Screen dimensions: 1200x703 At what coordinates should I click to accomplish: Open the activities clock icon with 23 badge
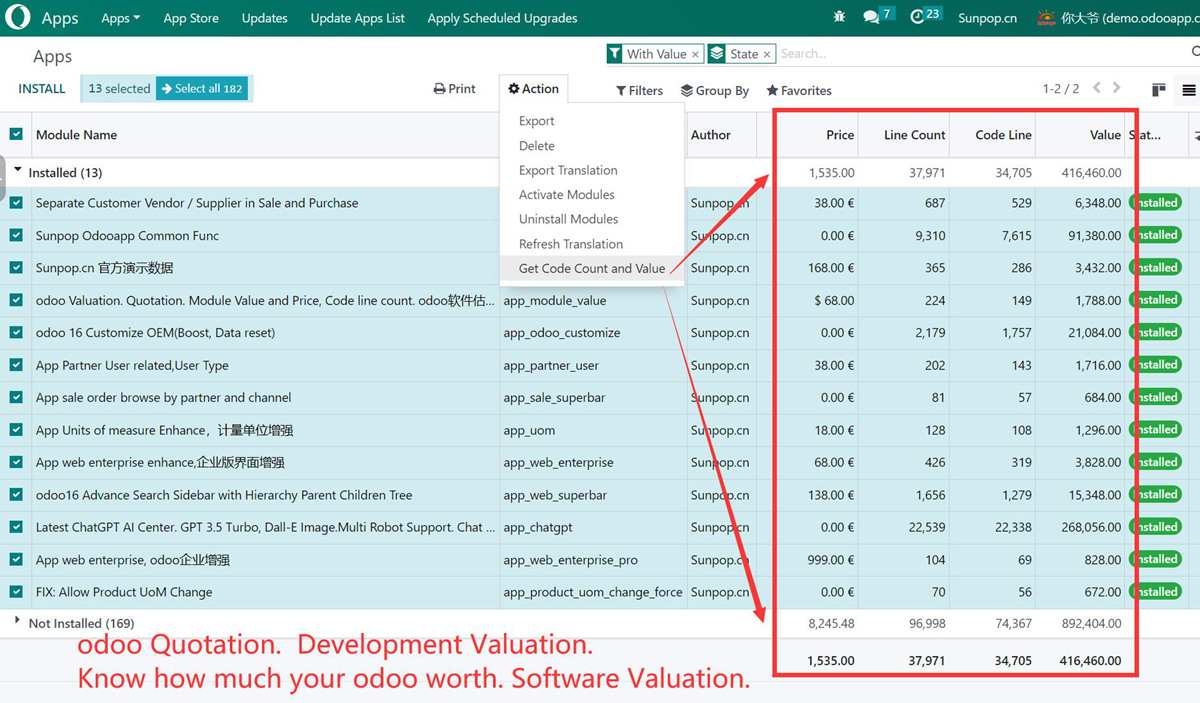[925, 17]
